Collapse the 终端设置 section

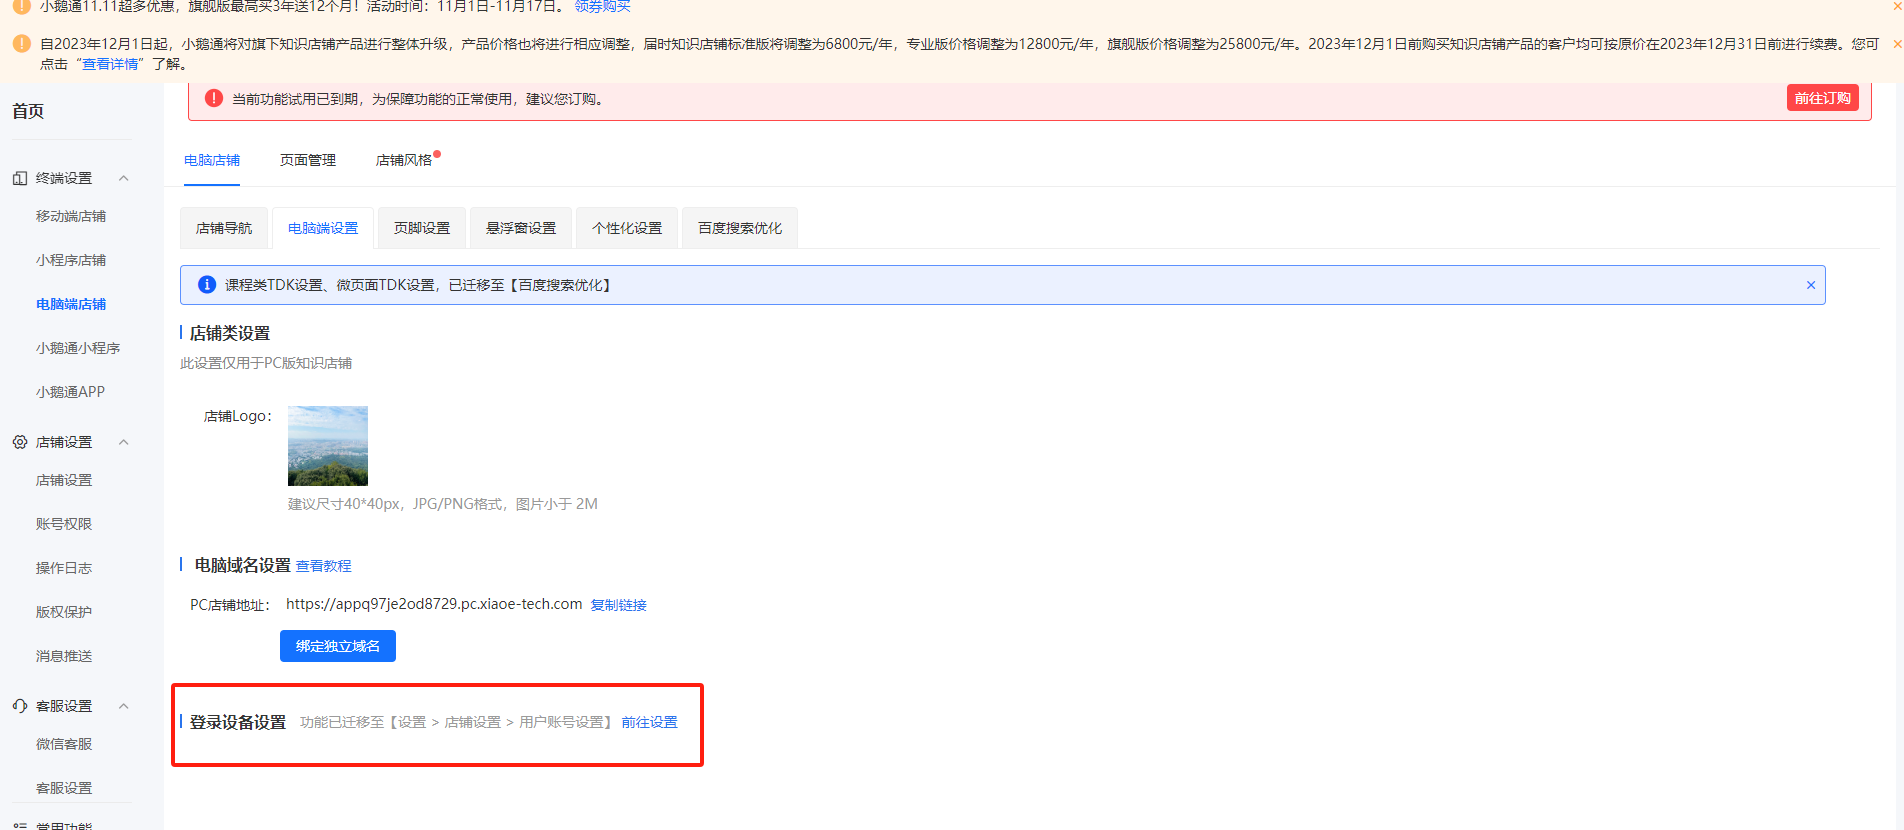tap(124, 178)
